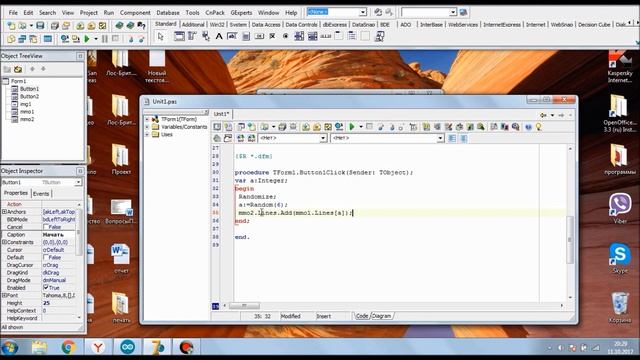Select img1 in Object TreeView
The height and width of the screenshot is (360, 640).
26,104
